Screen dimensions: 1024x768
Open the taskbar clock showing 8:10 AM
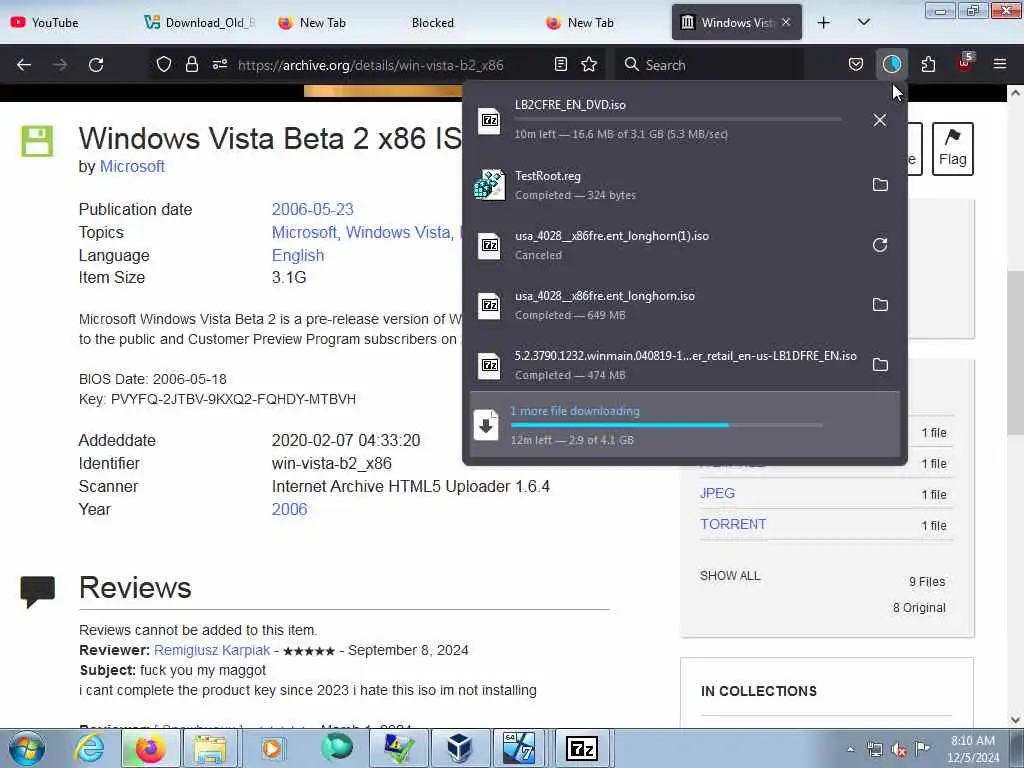[973, 748]
